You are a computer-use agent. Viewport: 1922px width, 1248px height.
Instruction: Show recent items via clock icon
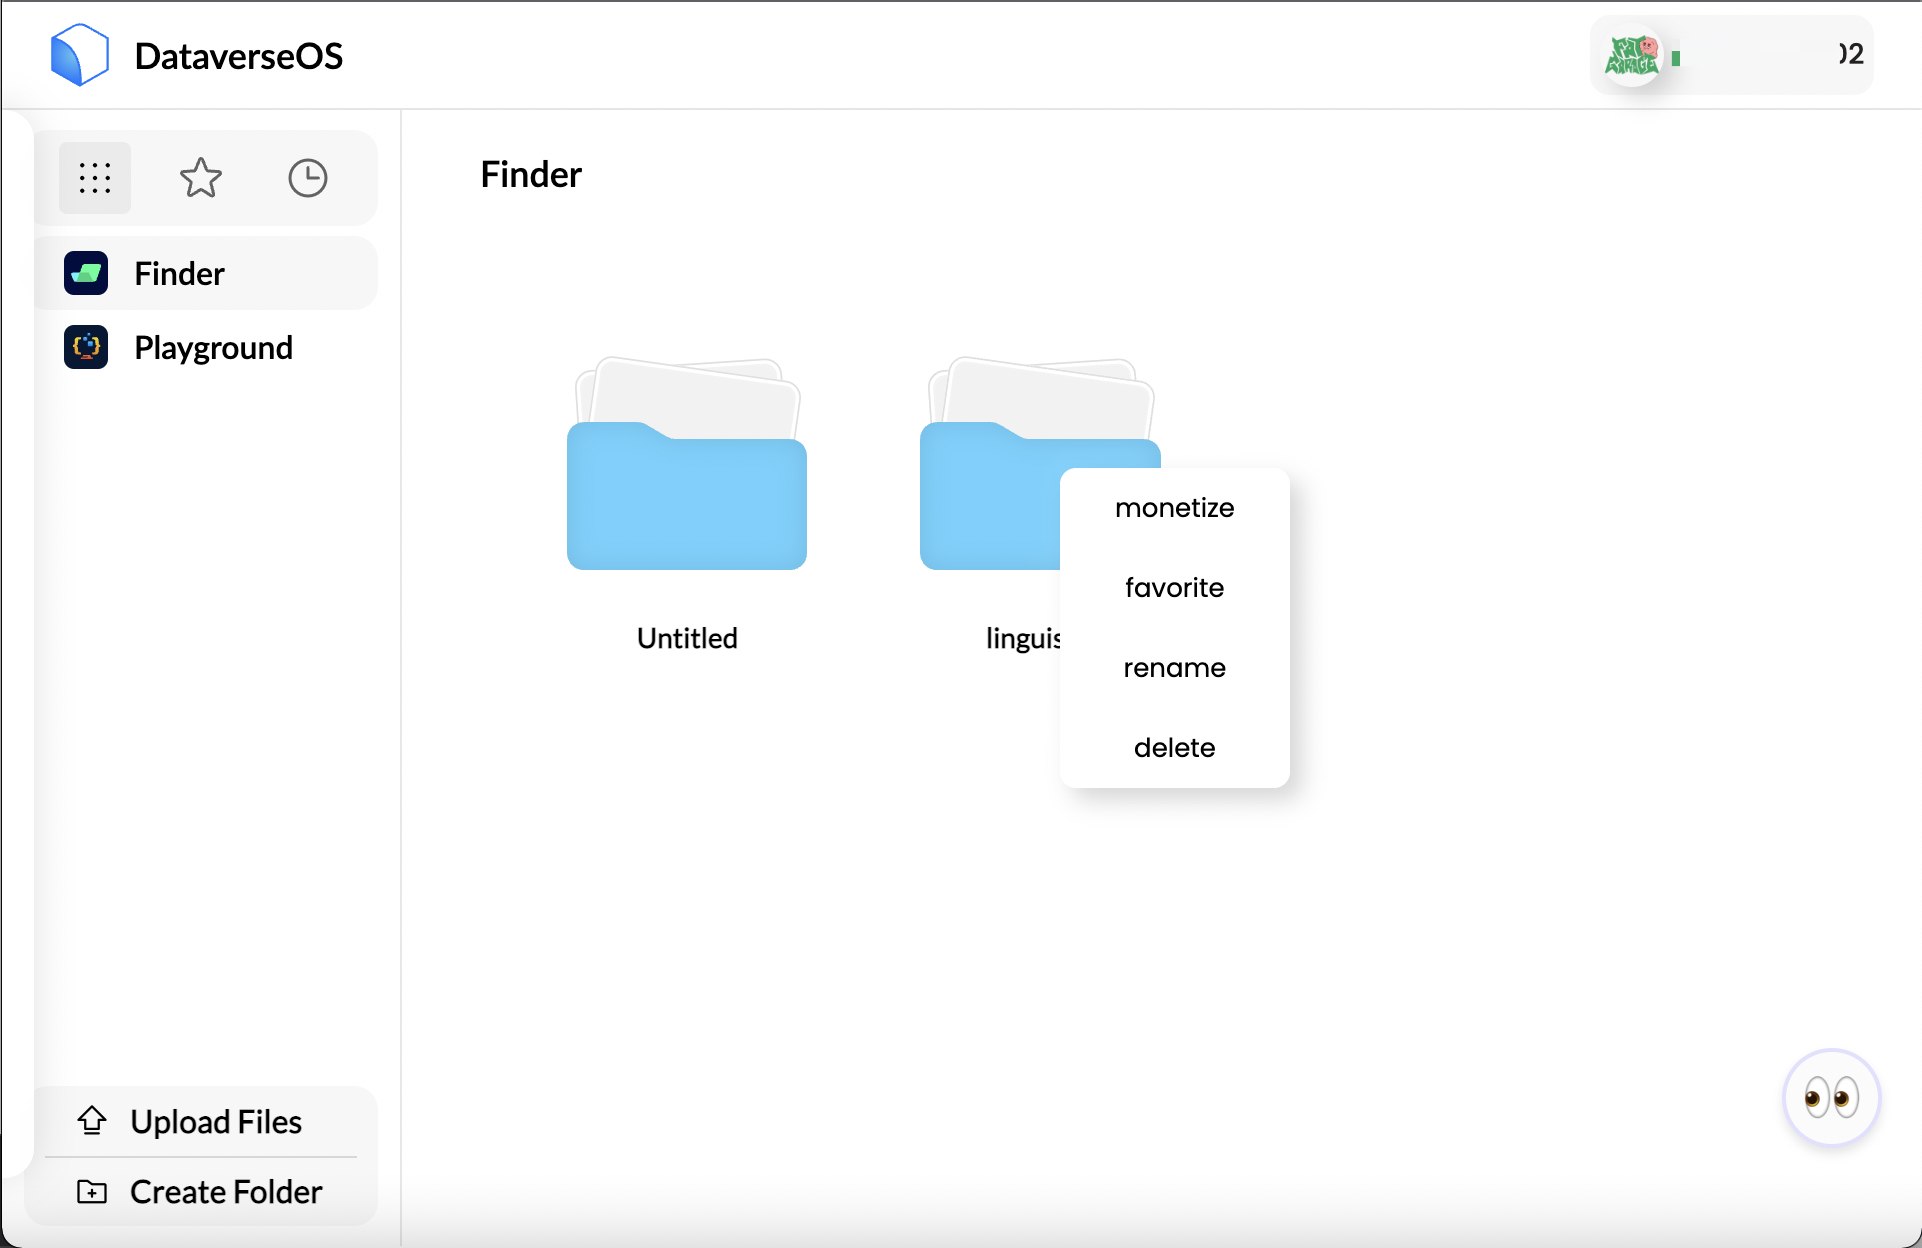(307, 178)
